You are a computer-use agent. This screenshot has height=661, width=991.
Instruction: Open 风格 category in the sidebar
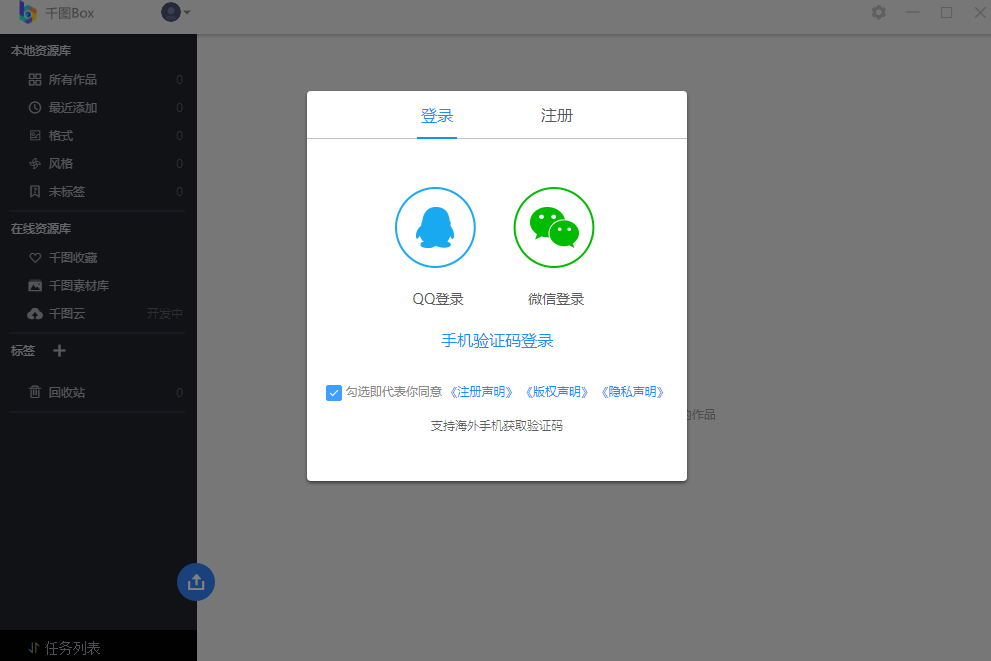click(99, 164)
